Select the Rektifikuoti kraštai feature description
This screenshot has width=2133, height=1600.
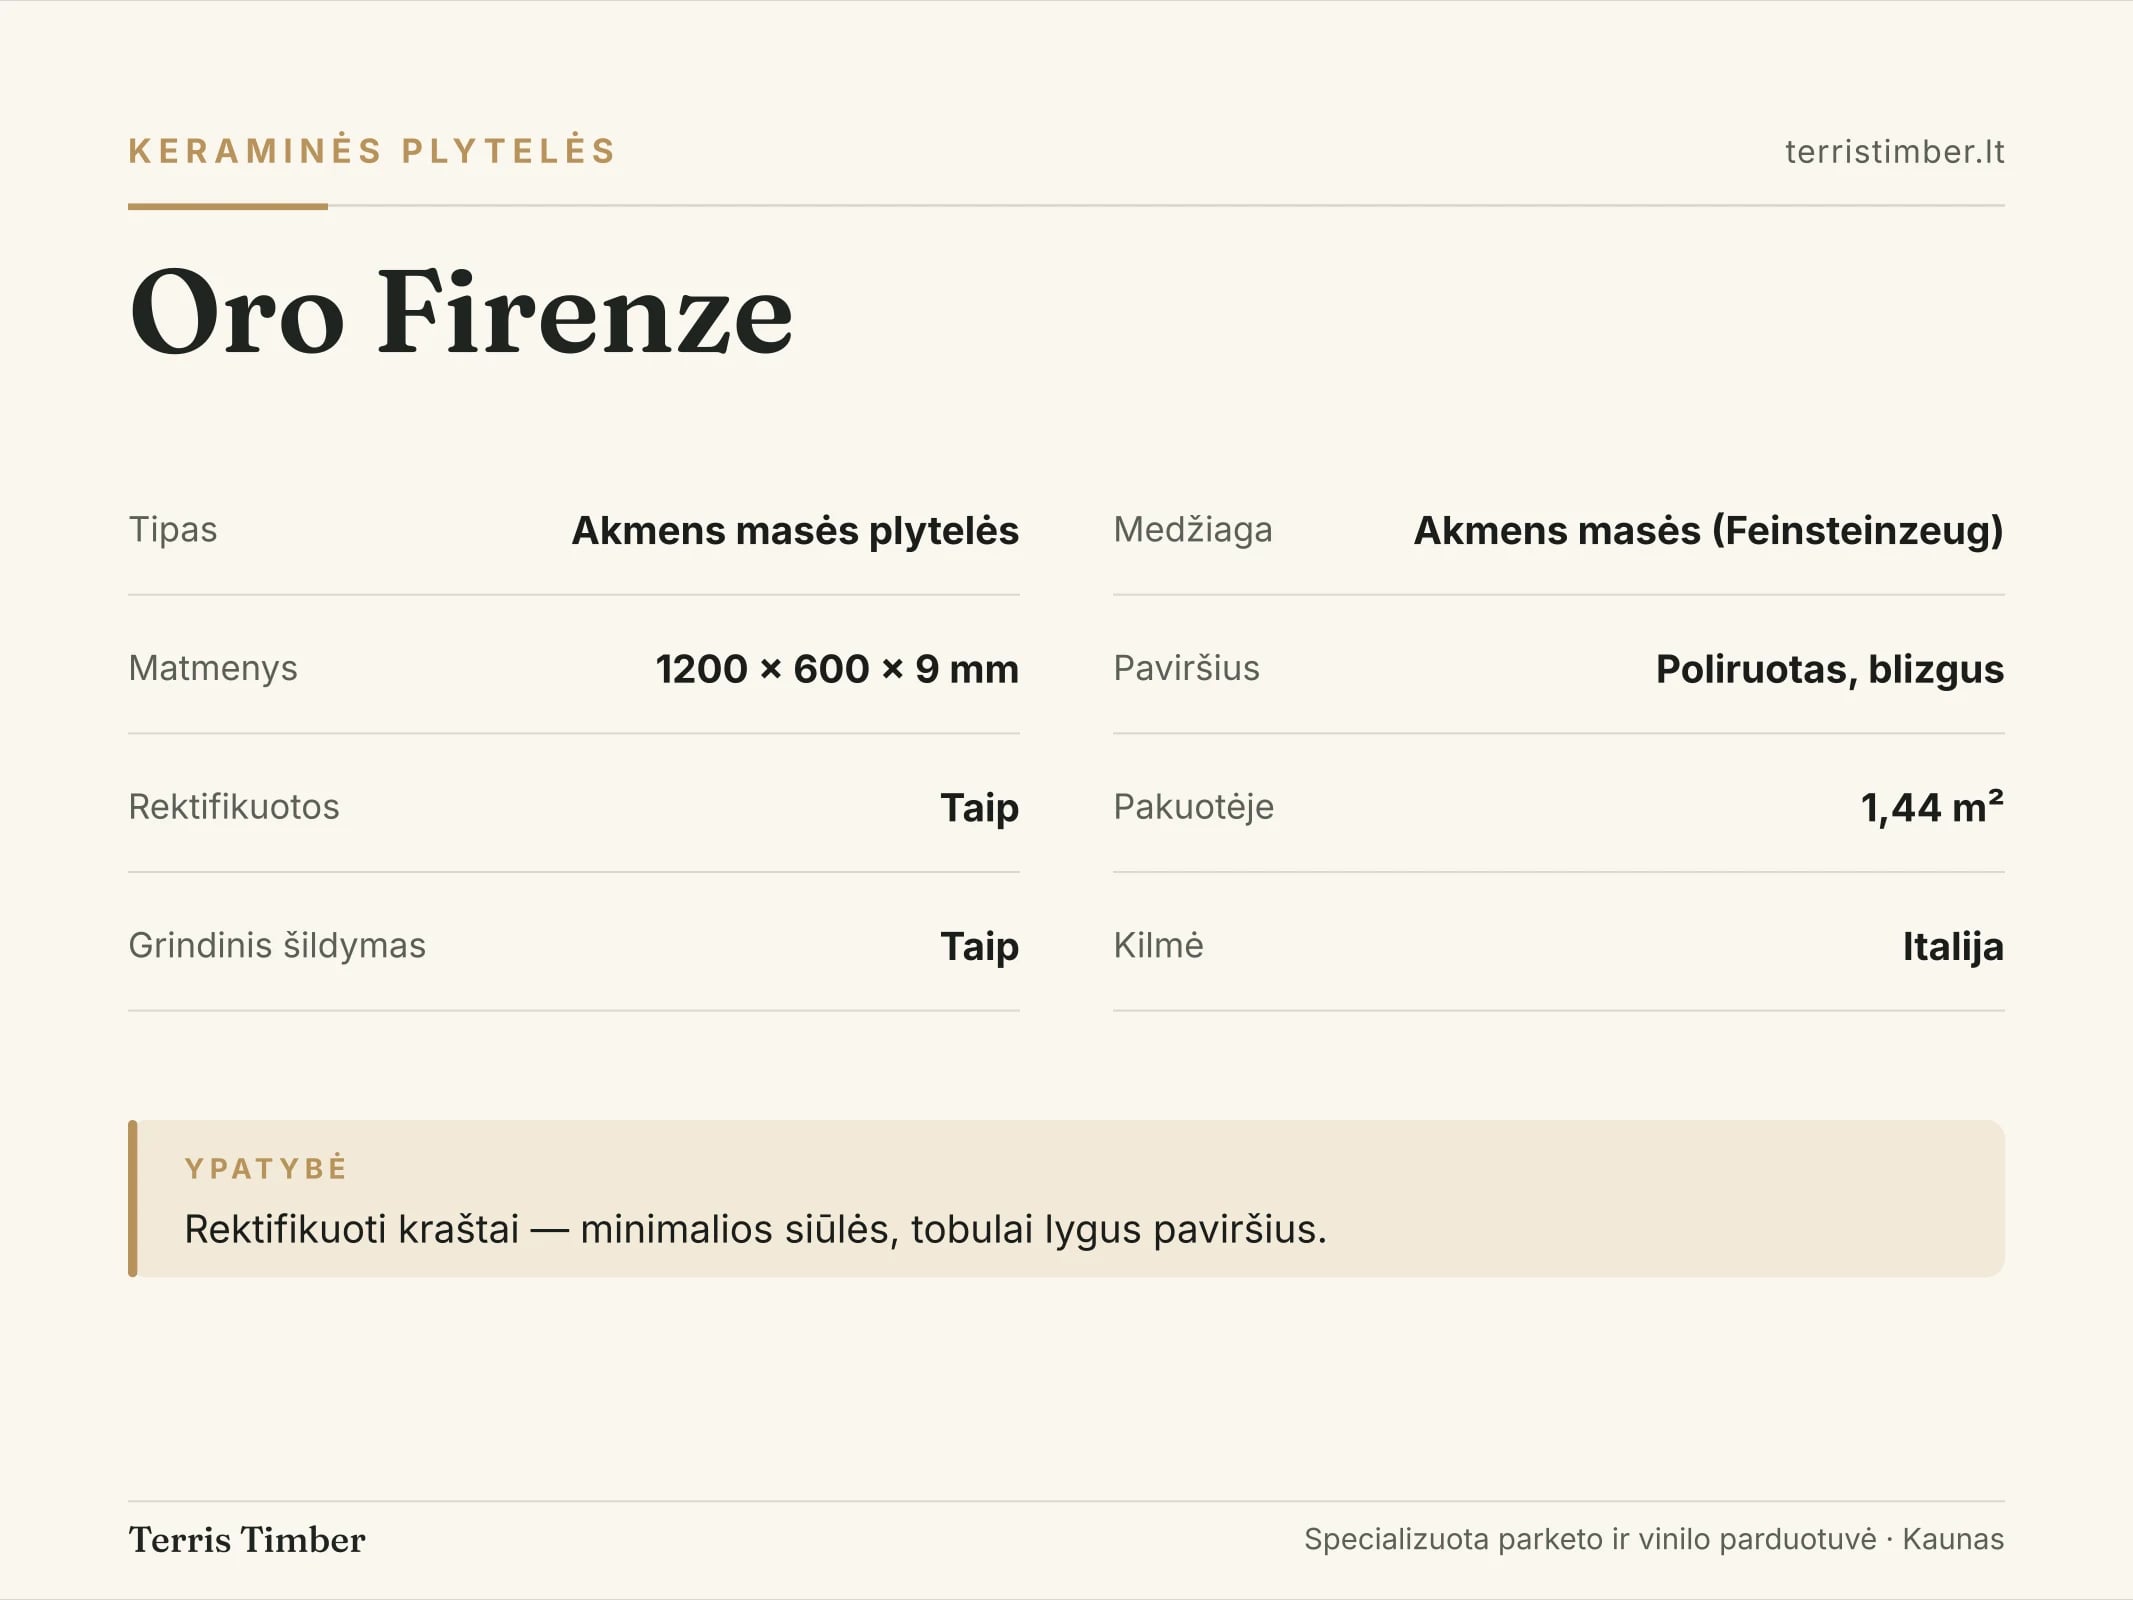pyautogui.click(x=756, y=1230)
